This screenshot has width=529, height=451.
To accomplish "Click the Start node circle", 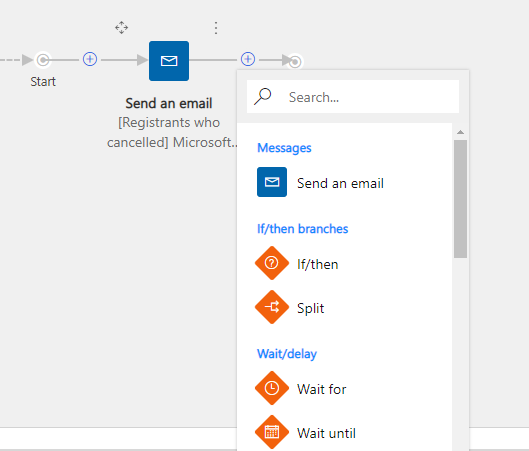I will coord(43,60).
